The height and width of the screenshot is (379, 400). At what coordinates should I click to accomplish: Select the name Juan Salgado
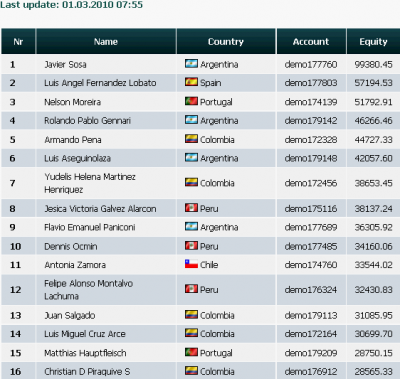pyautogui.click(x=70, y=315)
